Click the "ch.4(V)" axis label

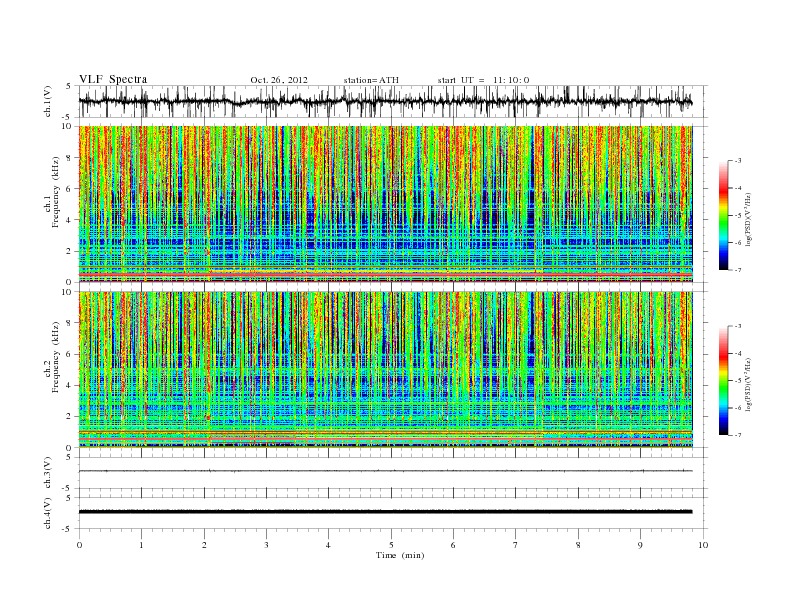pos(48,513)
